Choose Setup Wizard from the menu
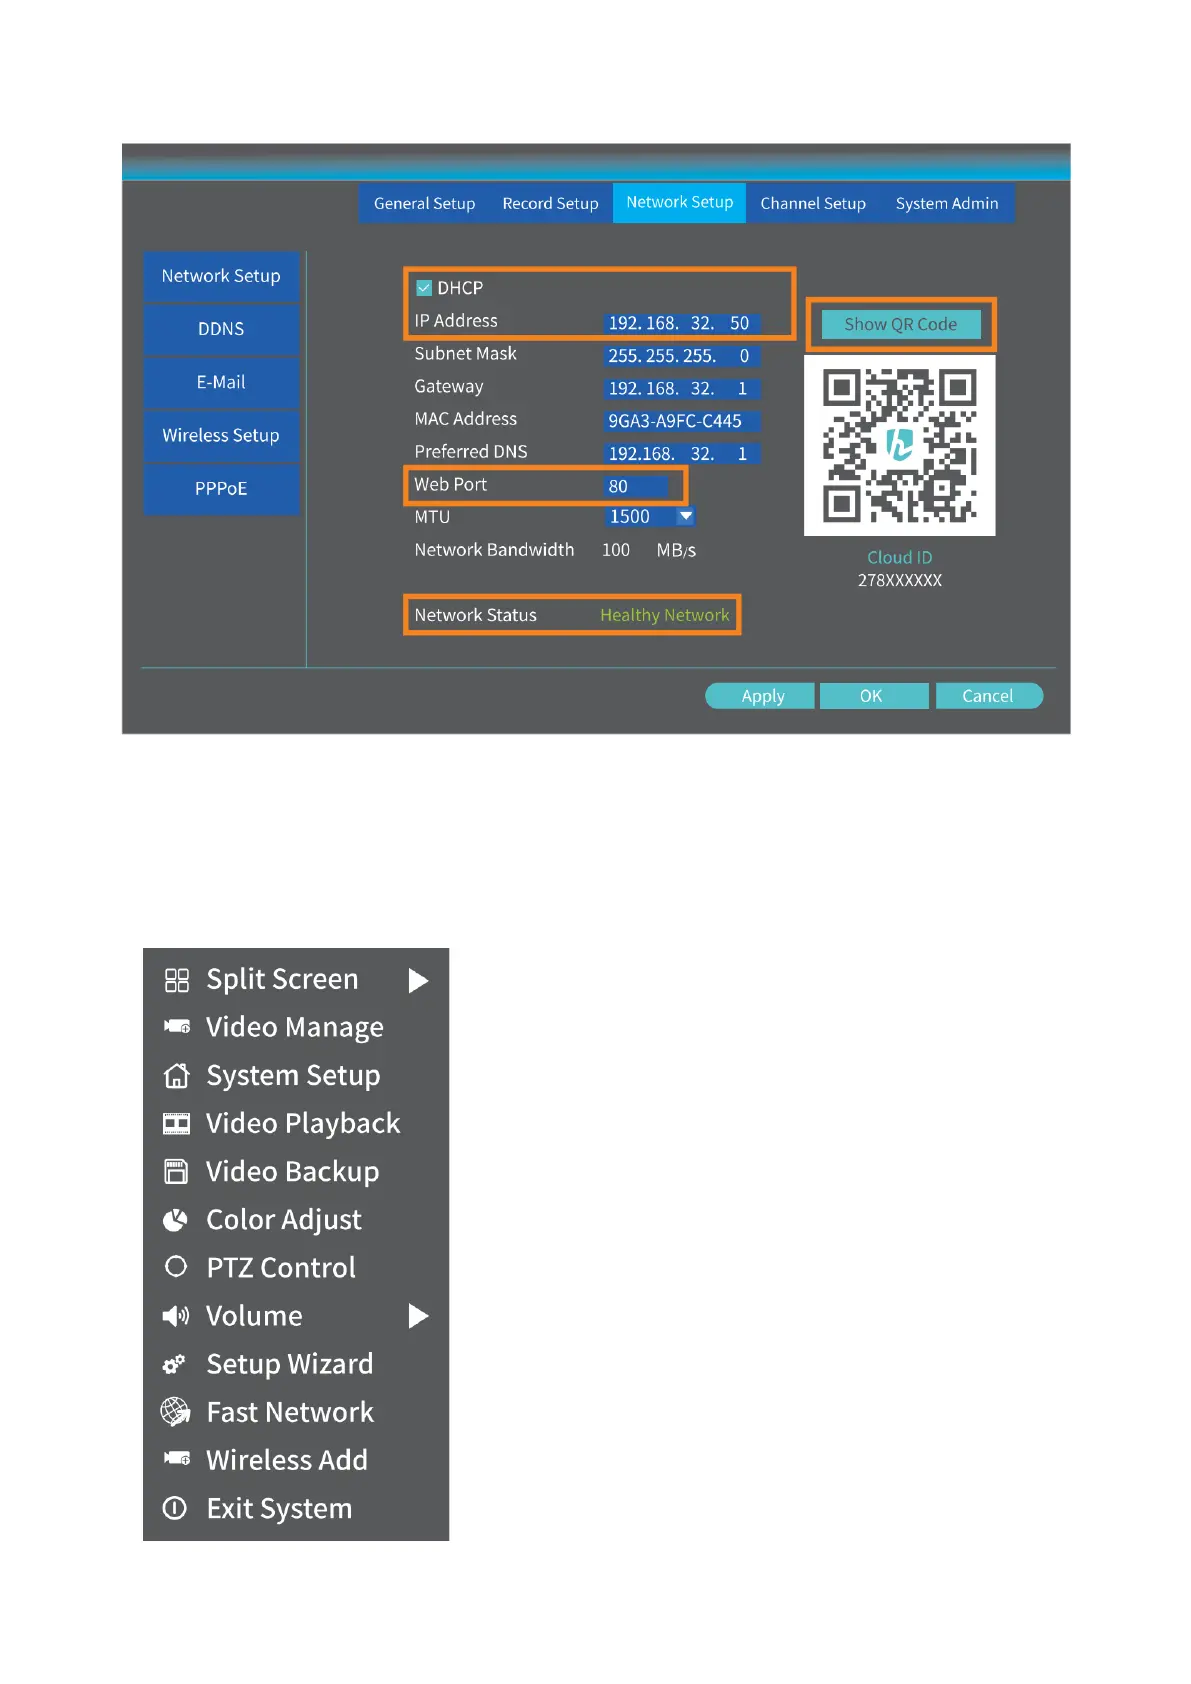Screen dimensions: 1191x1684 (290, 1364)
